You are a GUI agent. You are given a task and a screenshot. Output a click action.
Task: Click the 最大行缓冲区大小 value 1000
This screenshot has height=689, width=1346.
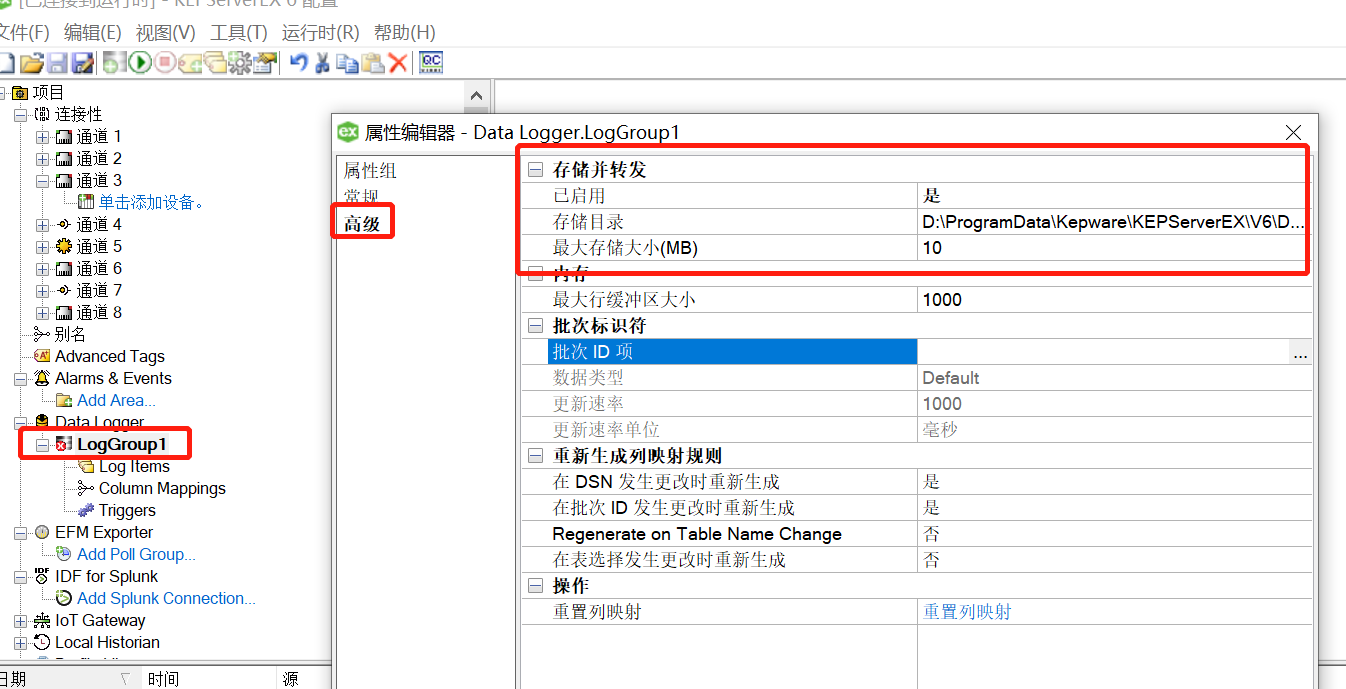click(1114, 300)
